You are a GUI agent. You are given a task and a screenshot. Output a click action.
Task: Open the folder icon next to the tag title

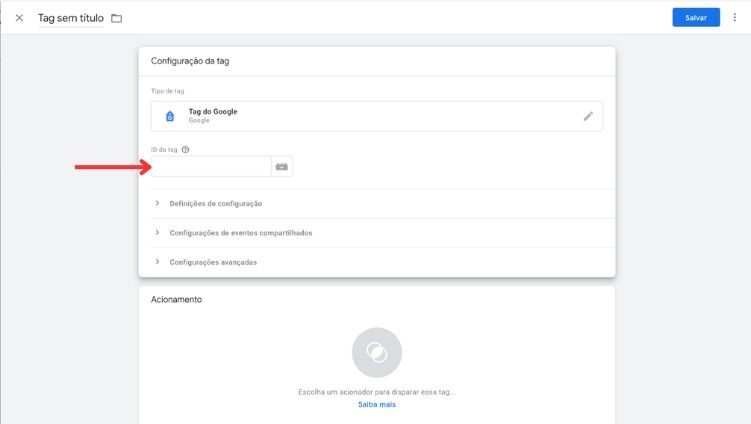point(116,18)
